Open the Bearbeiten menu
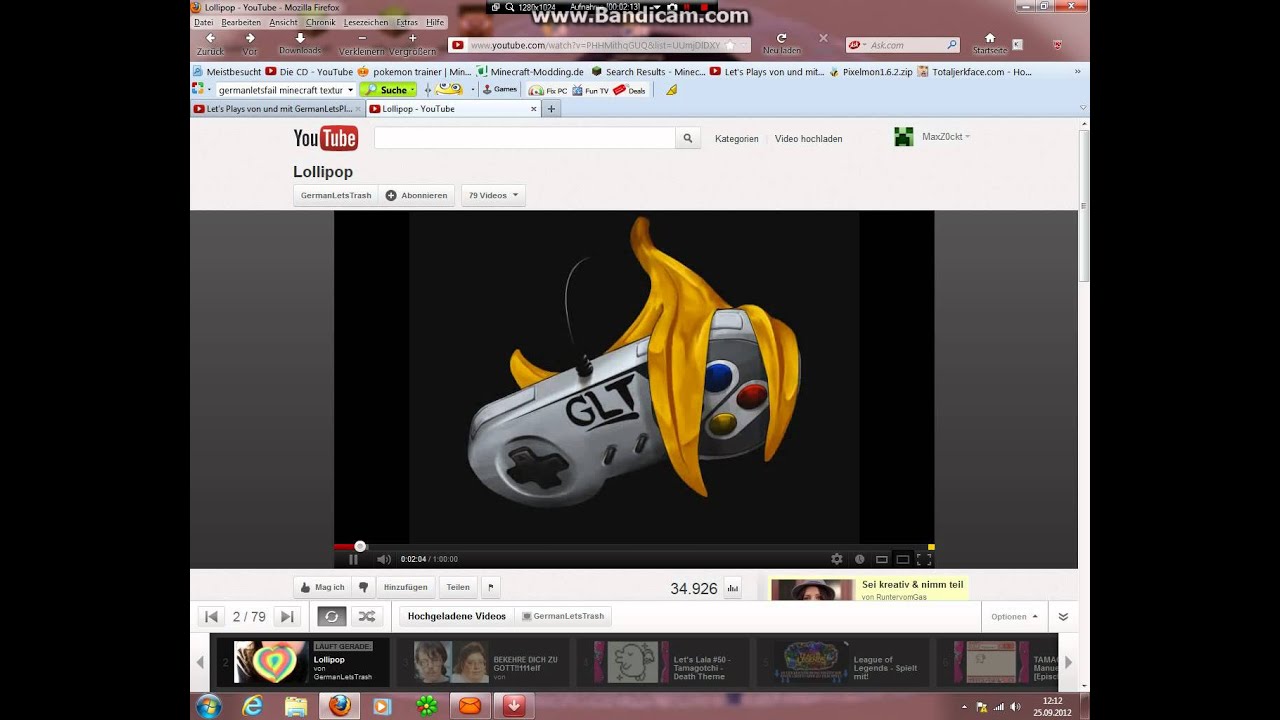The image size is (1280, 720). [x=241, y=22]
